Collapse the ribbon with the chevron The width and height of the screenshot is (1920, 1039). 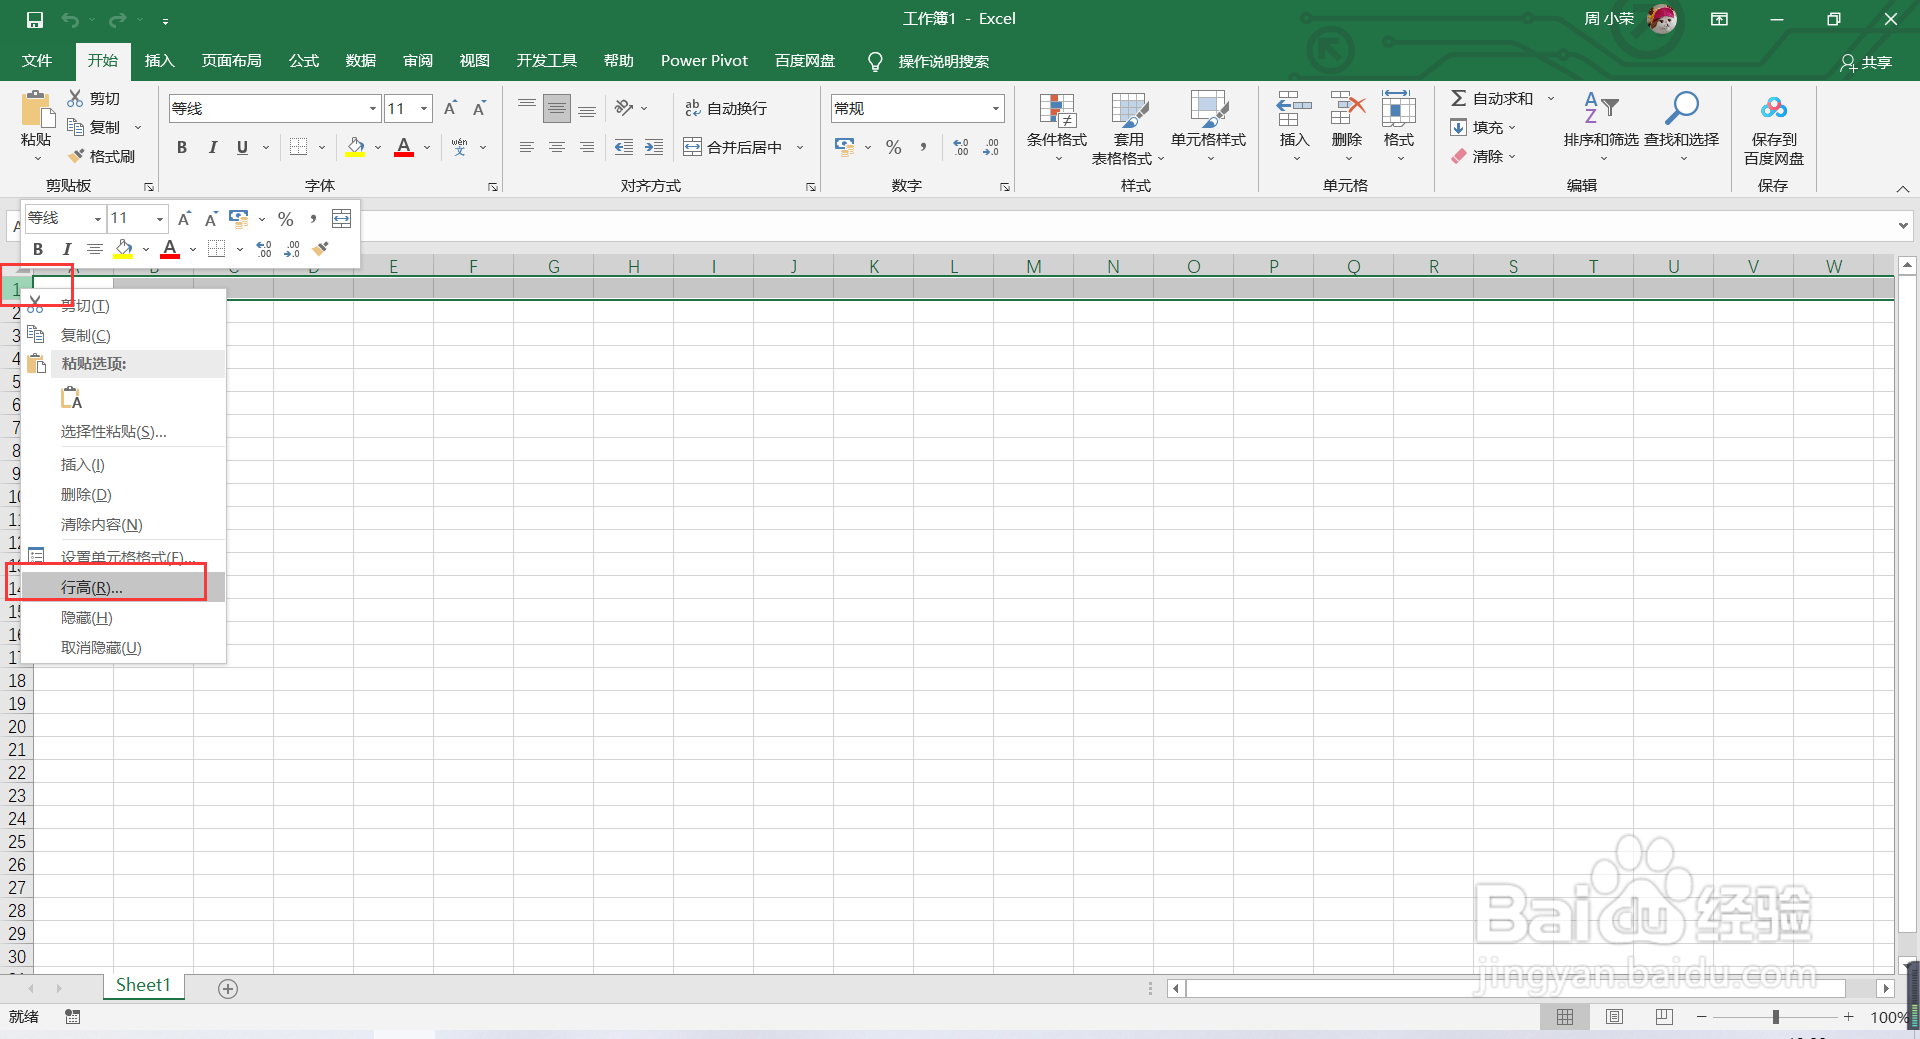coord(1903,189)
